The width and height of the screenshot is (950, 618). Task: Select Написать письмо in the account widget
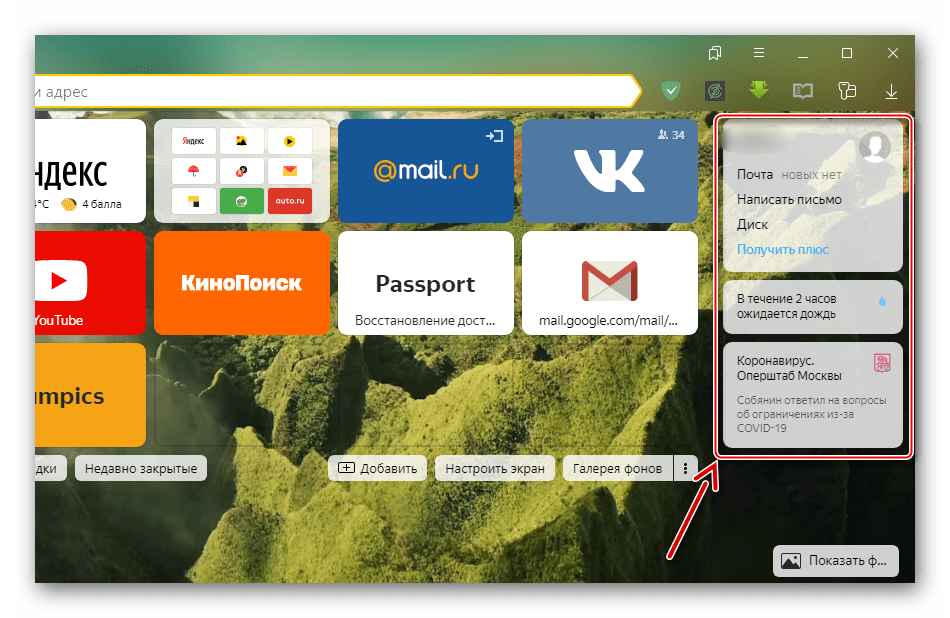point(789,199)
